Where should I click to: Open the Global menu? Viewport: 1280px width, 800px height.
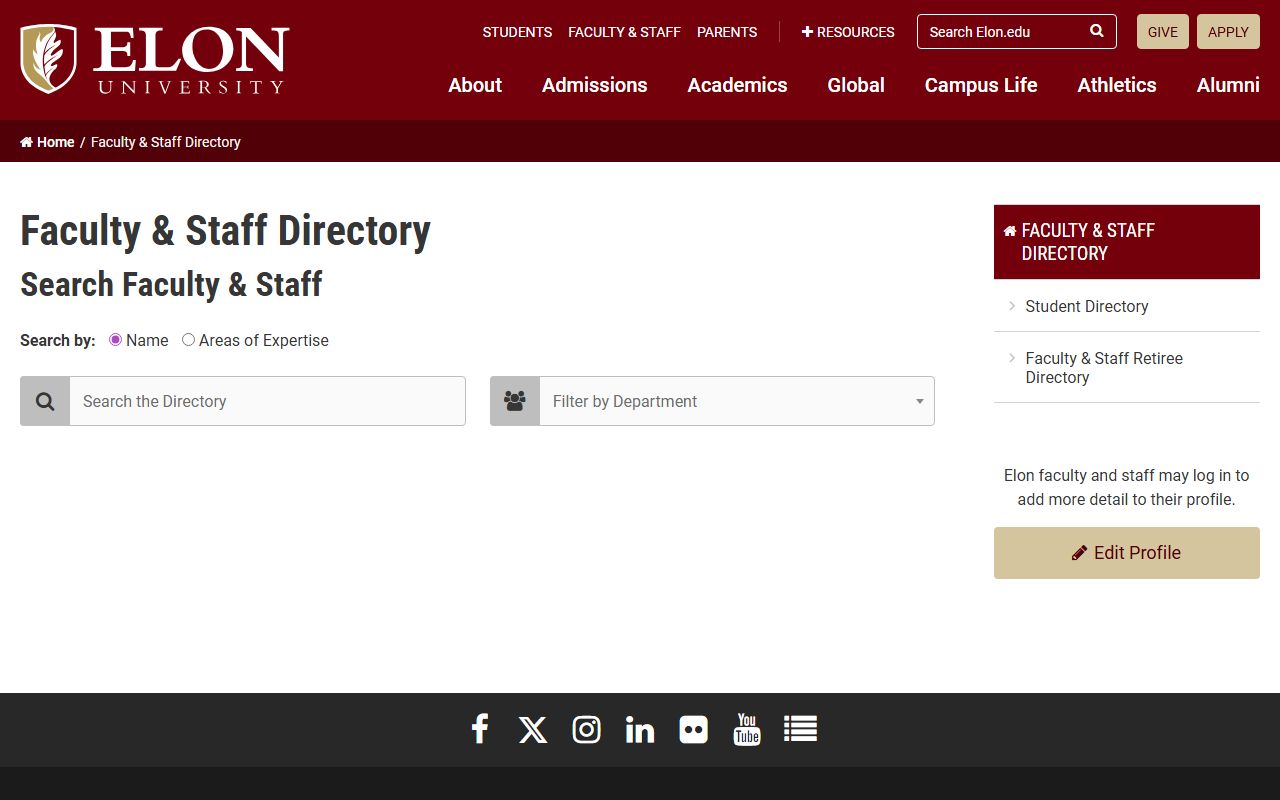(856, 85)
